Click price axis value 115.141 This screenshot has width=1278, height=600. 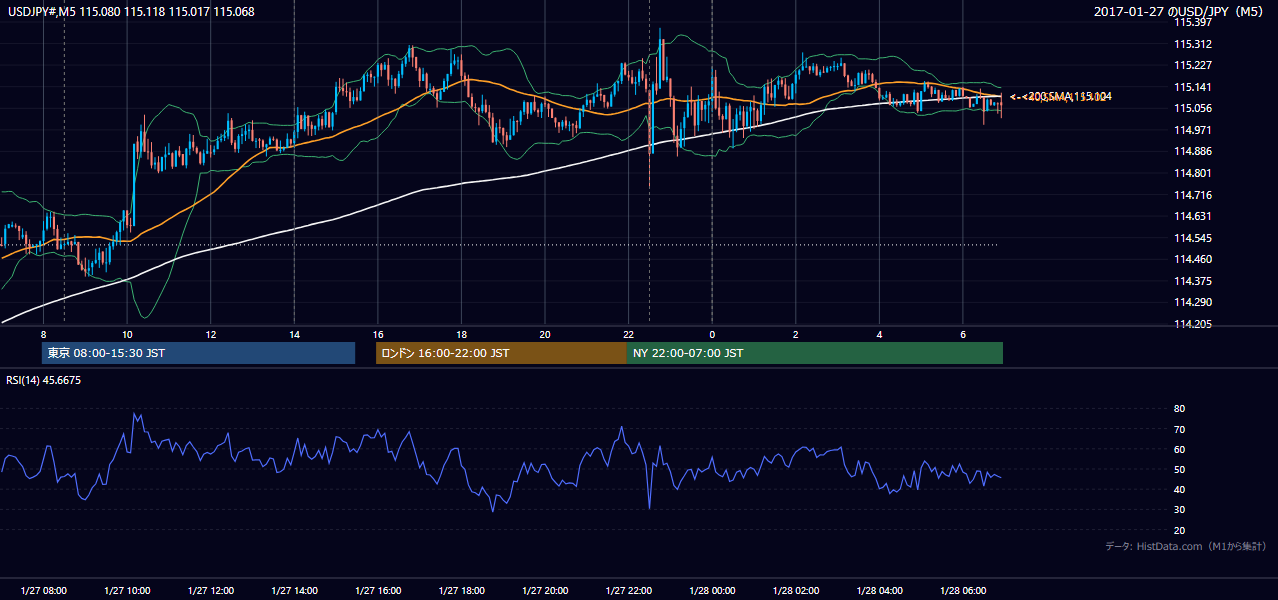click(x=1193, y=87)
